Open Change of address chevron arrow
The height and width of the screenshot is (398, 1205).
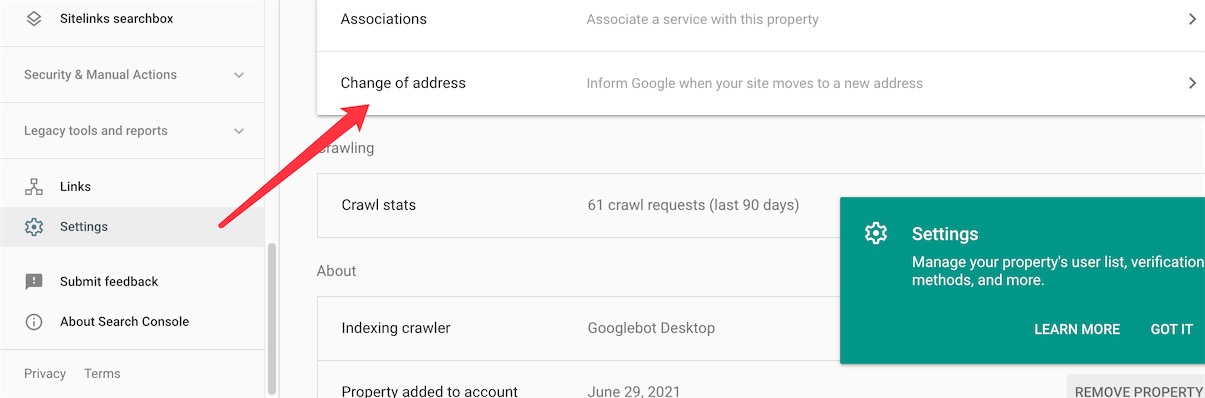tap(1192, 83)
